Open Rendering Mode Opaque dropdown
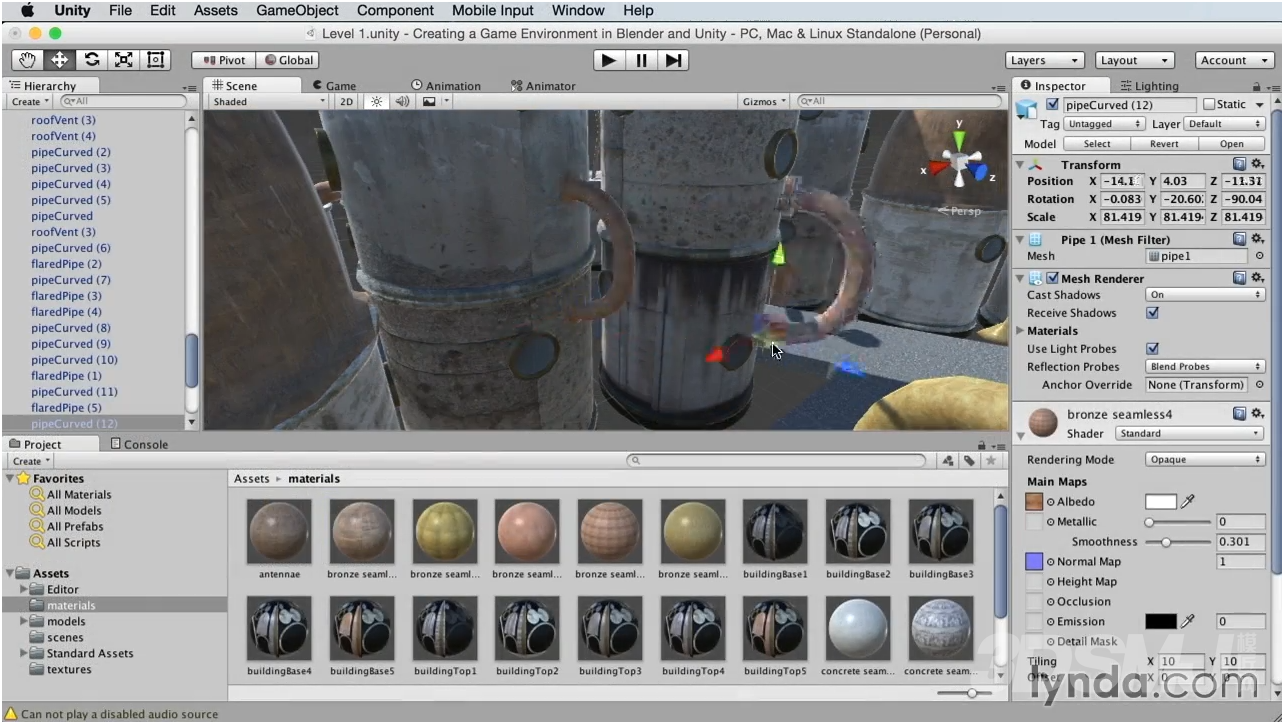Image resolution: width=1284 pixels, height=724 pixels. click(1205, 460)
